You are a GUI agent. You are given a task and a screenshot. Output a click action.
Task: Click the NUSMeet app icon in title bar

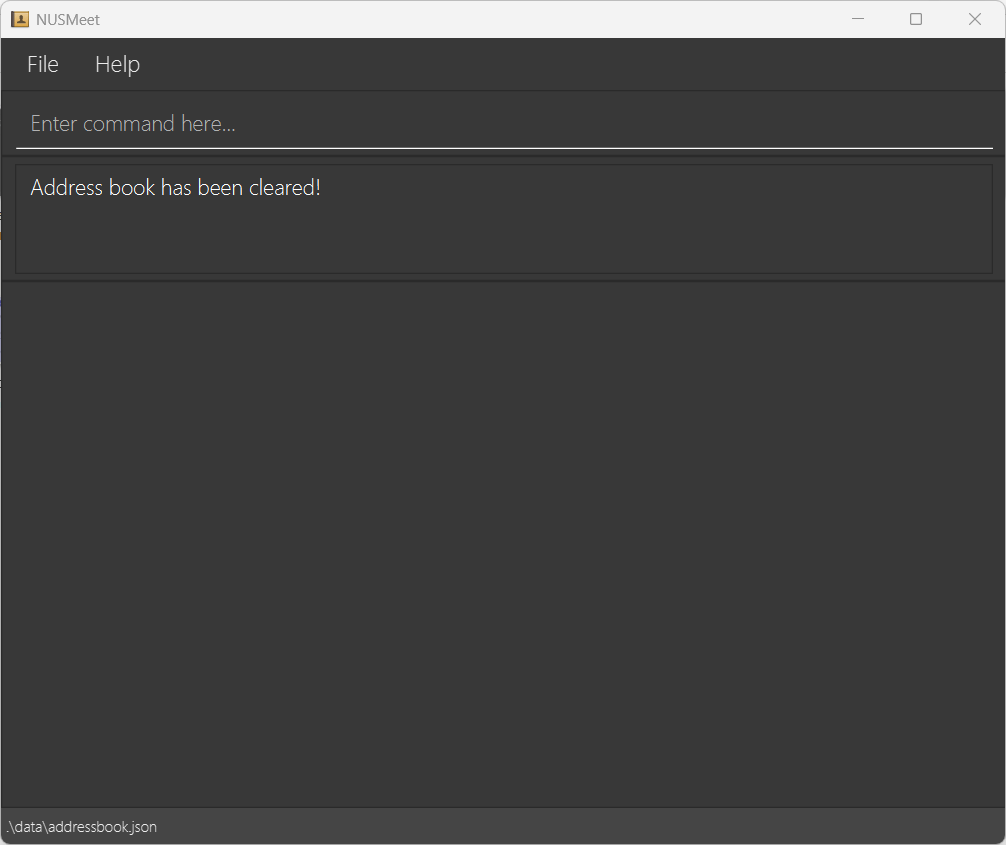coord(20,19)
